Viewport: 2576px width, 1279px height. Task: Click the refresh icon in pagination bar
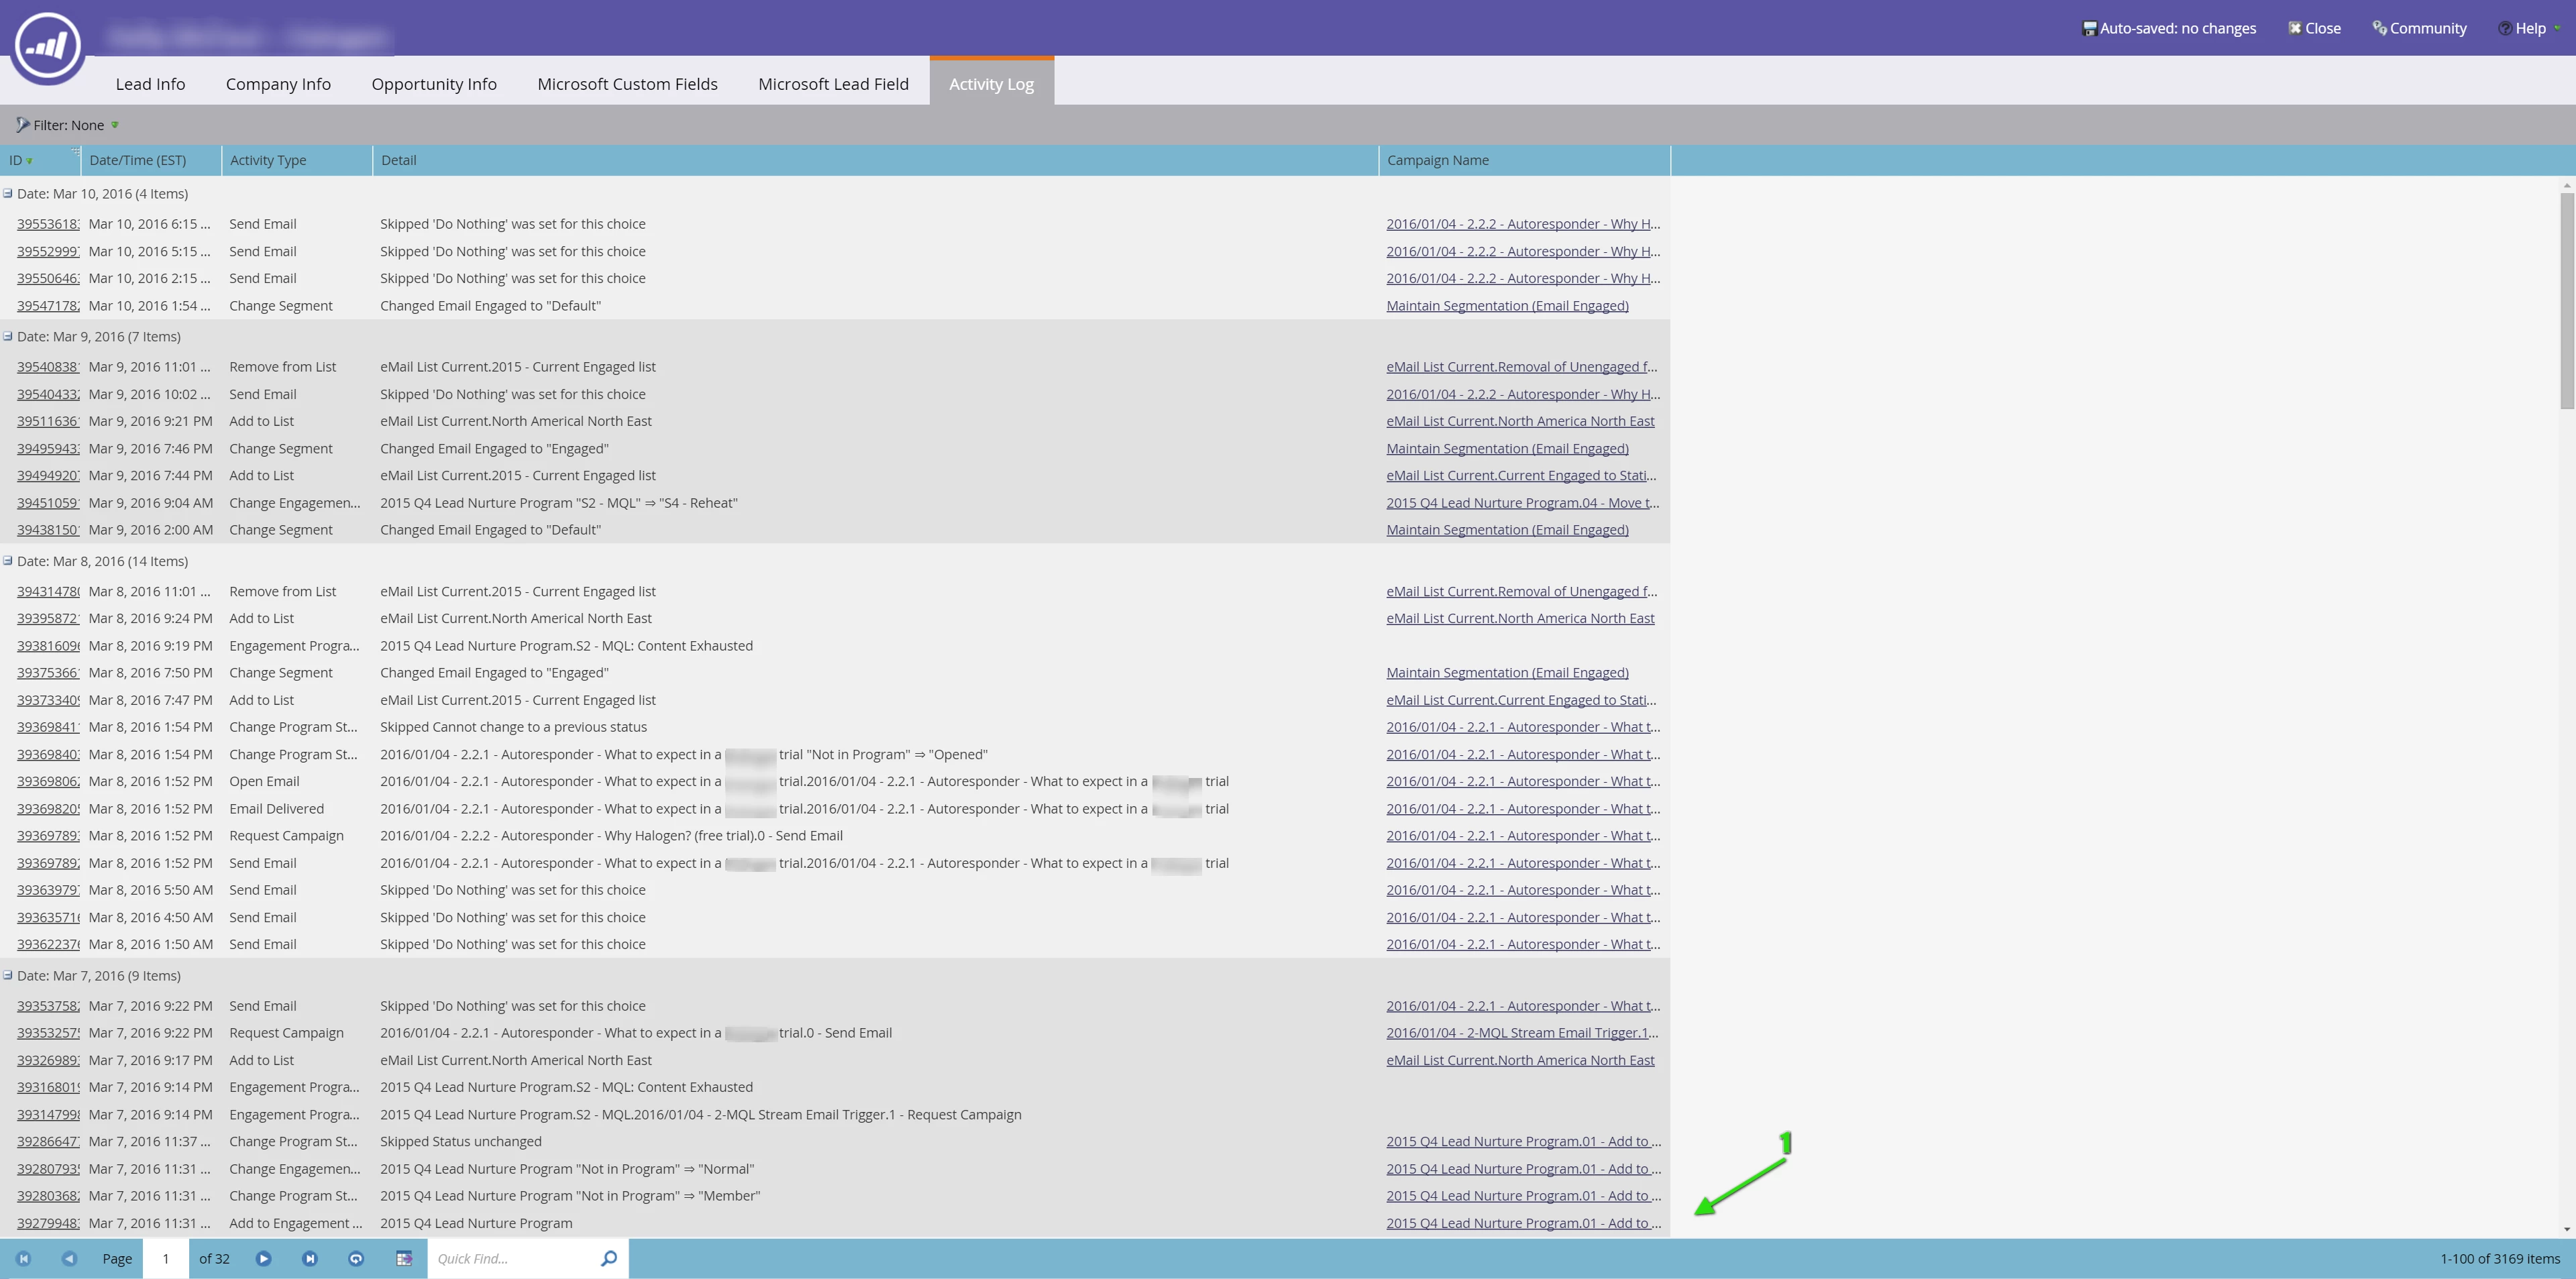(x=356, y=1258)
